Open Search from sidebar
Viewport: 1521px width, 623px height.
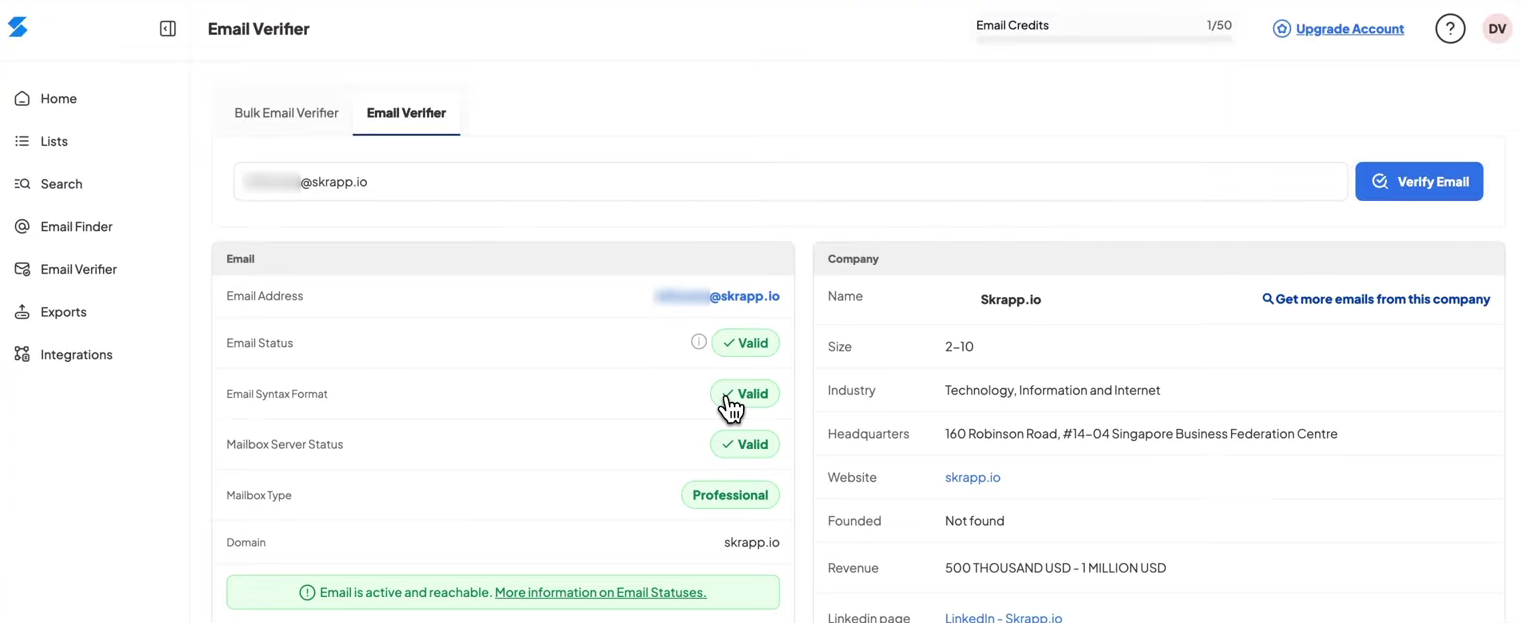[61, 184]
